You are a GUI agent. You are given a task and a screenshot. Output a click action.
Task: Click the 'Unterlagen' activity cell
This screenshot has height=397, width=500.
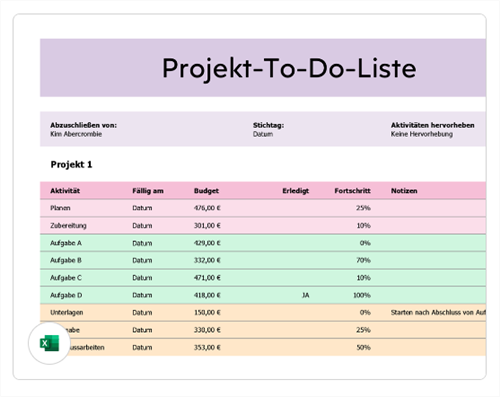(67, 312)
